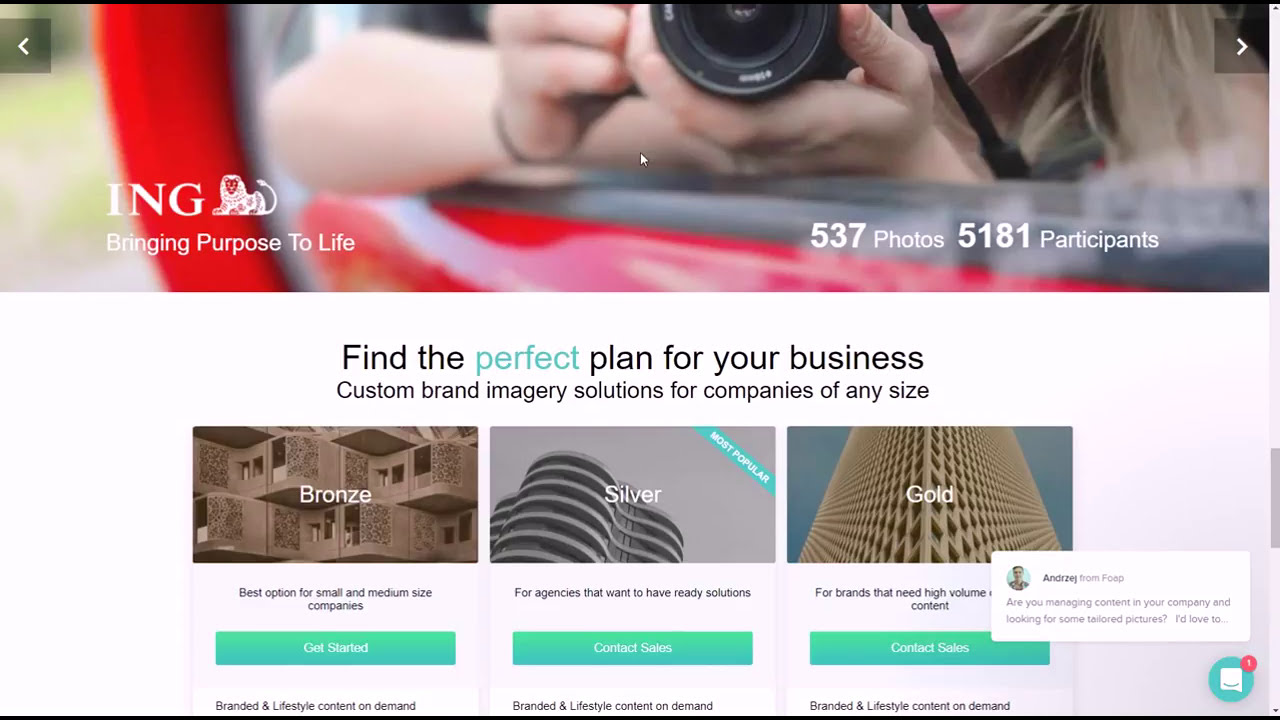The height and width of the screenshot is (720, 1280).
Task: Contact Sales for the Gold plan
Action: pyautogui.click(x=929, y=648)
